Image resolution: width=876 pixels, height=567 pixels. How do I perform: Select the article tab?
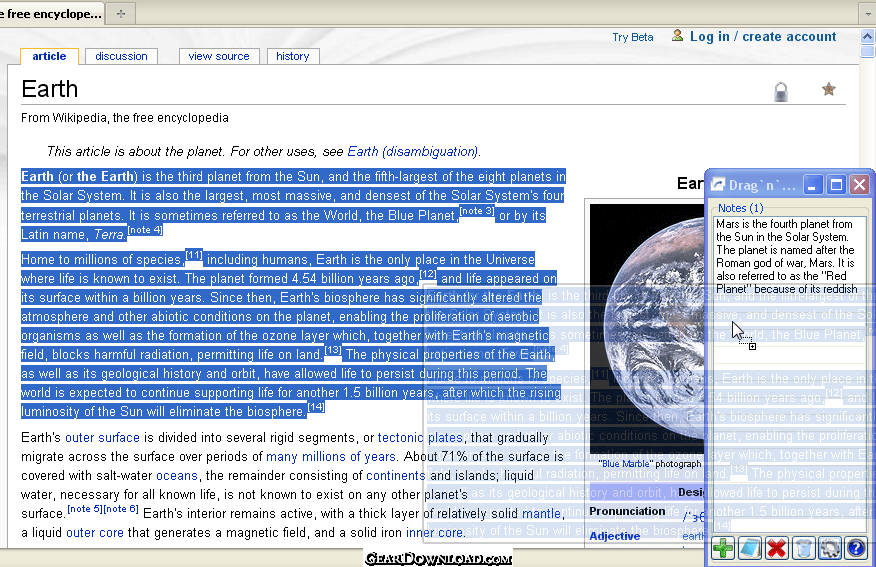point(49,56)
